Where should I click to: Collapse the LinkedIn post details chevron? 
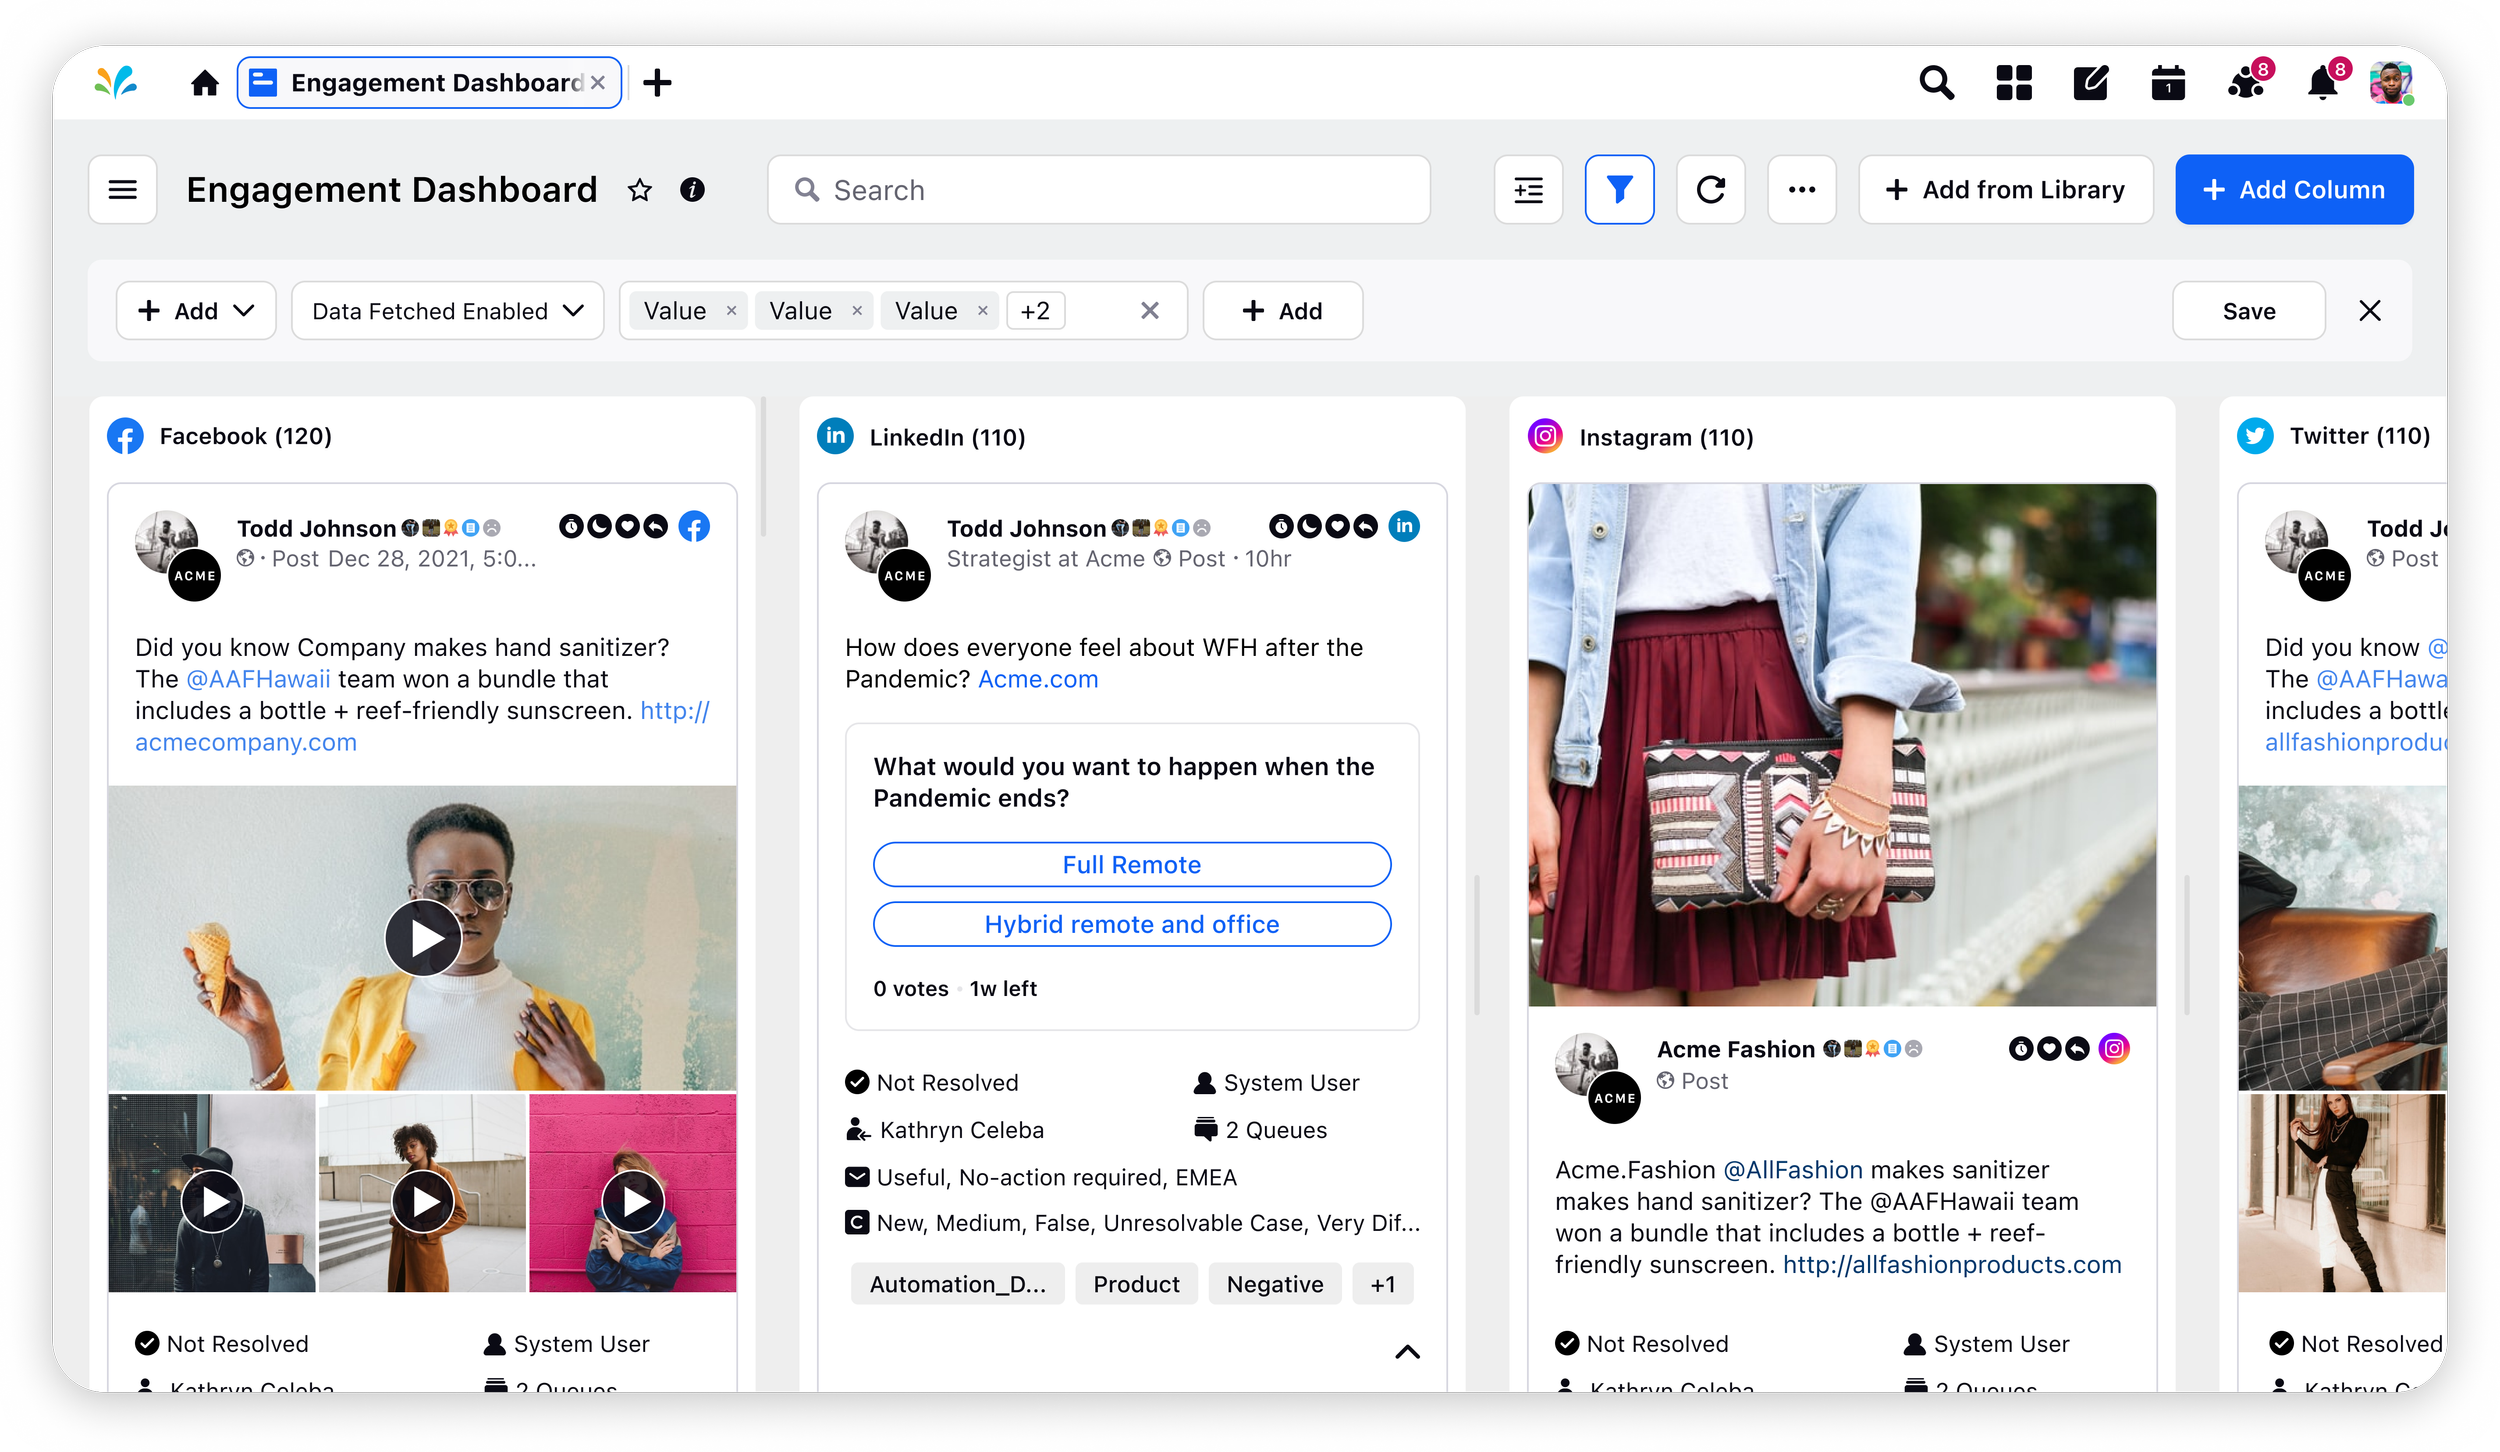click(x=1407, y=1352)
